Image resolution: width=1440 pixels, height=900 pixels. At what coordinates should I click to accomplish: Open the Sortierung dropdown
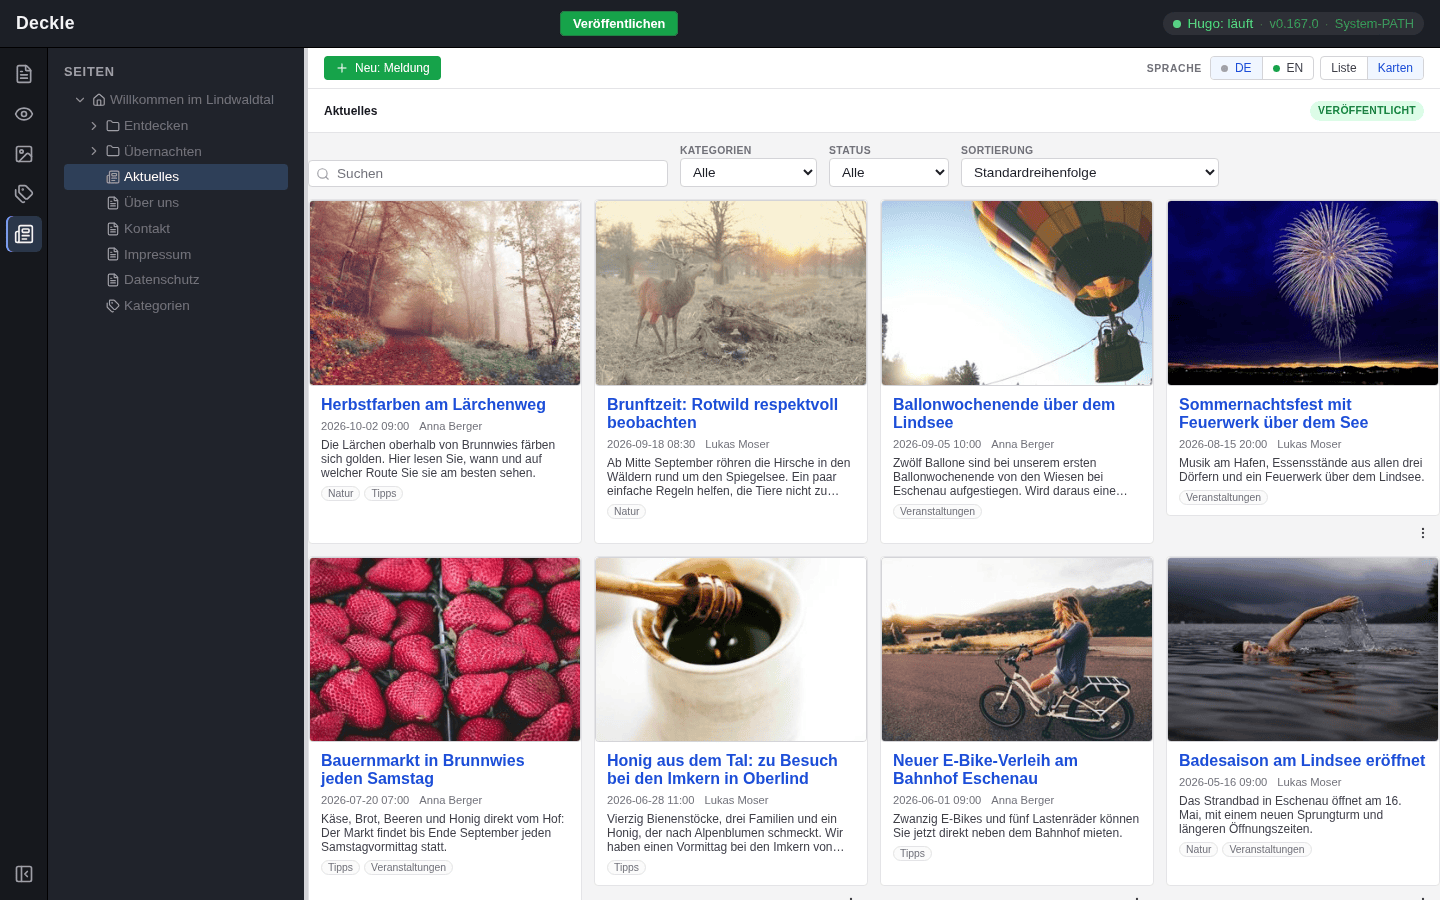(1090, 173)
